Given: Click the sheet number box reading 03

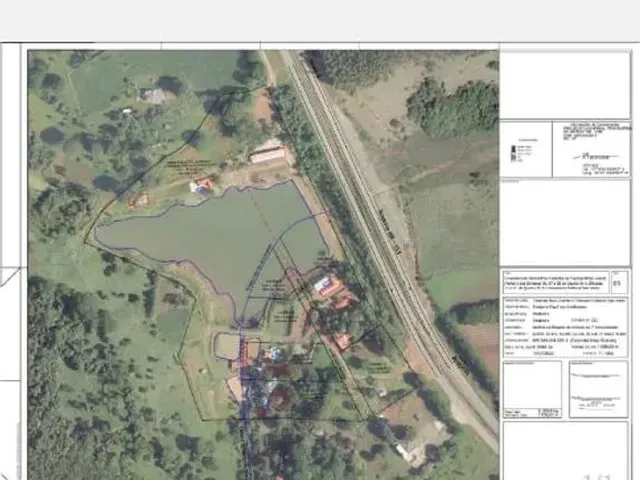Looking at the screenshot, I should (618, 282).
